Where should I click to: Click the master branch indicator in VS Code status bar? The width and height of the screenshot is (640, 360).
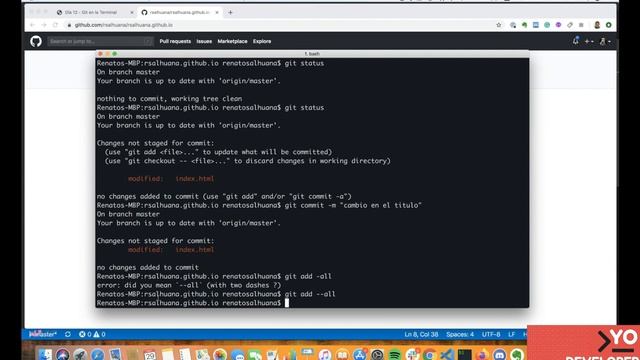(x=43, y=334)
